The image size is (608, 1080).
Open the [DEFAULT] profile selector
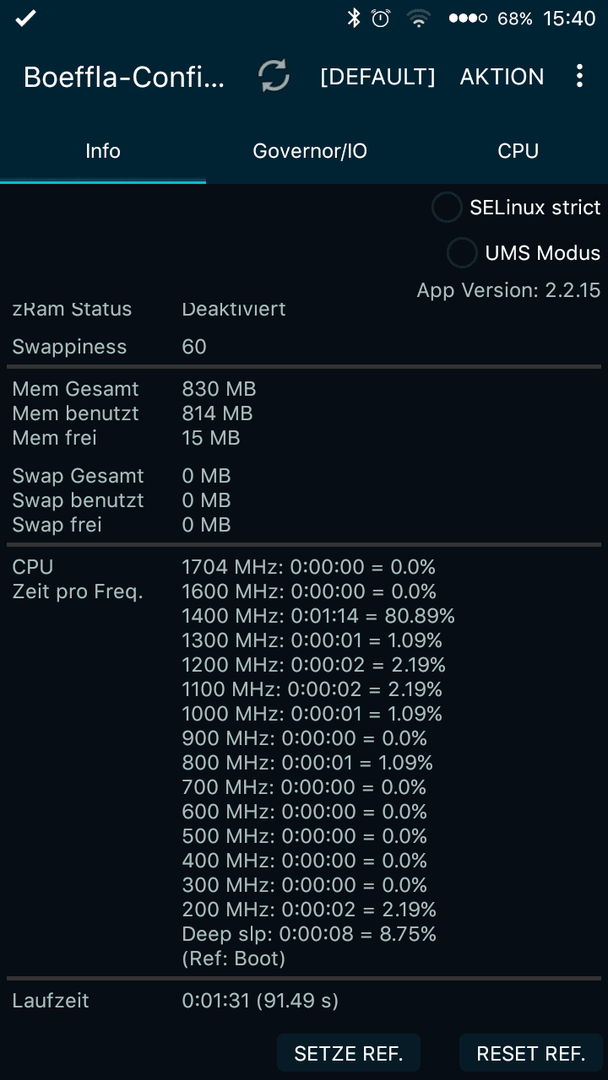tap(377, 76)
